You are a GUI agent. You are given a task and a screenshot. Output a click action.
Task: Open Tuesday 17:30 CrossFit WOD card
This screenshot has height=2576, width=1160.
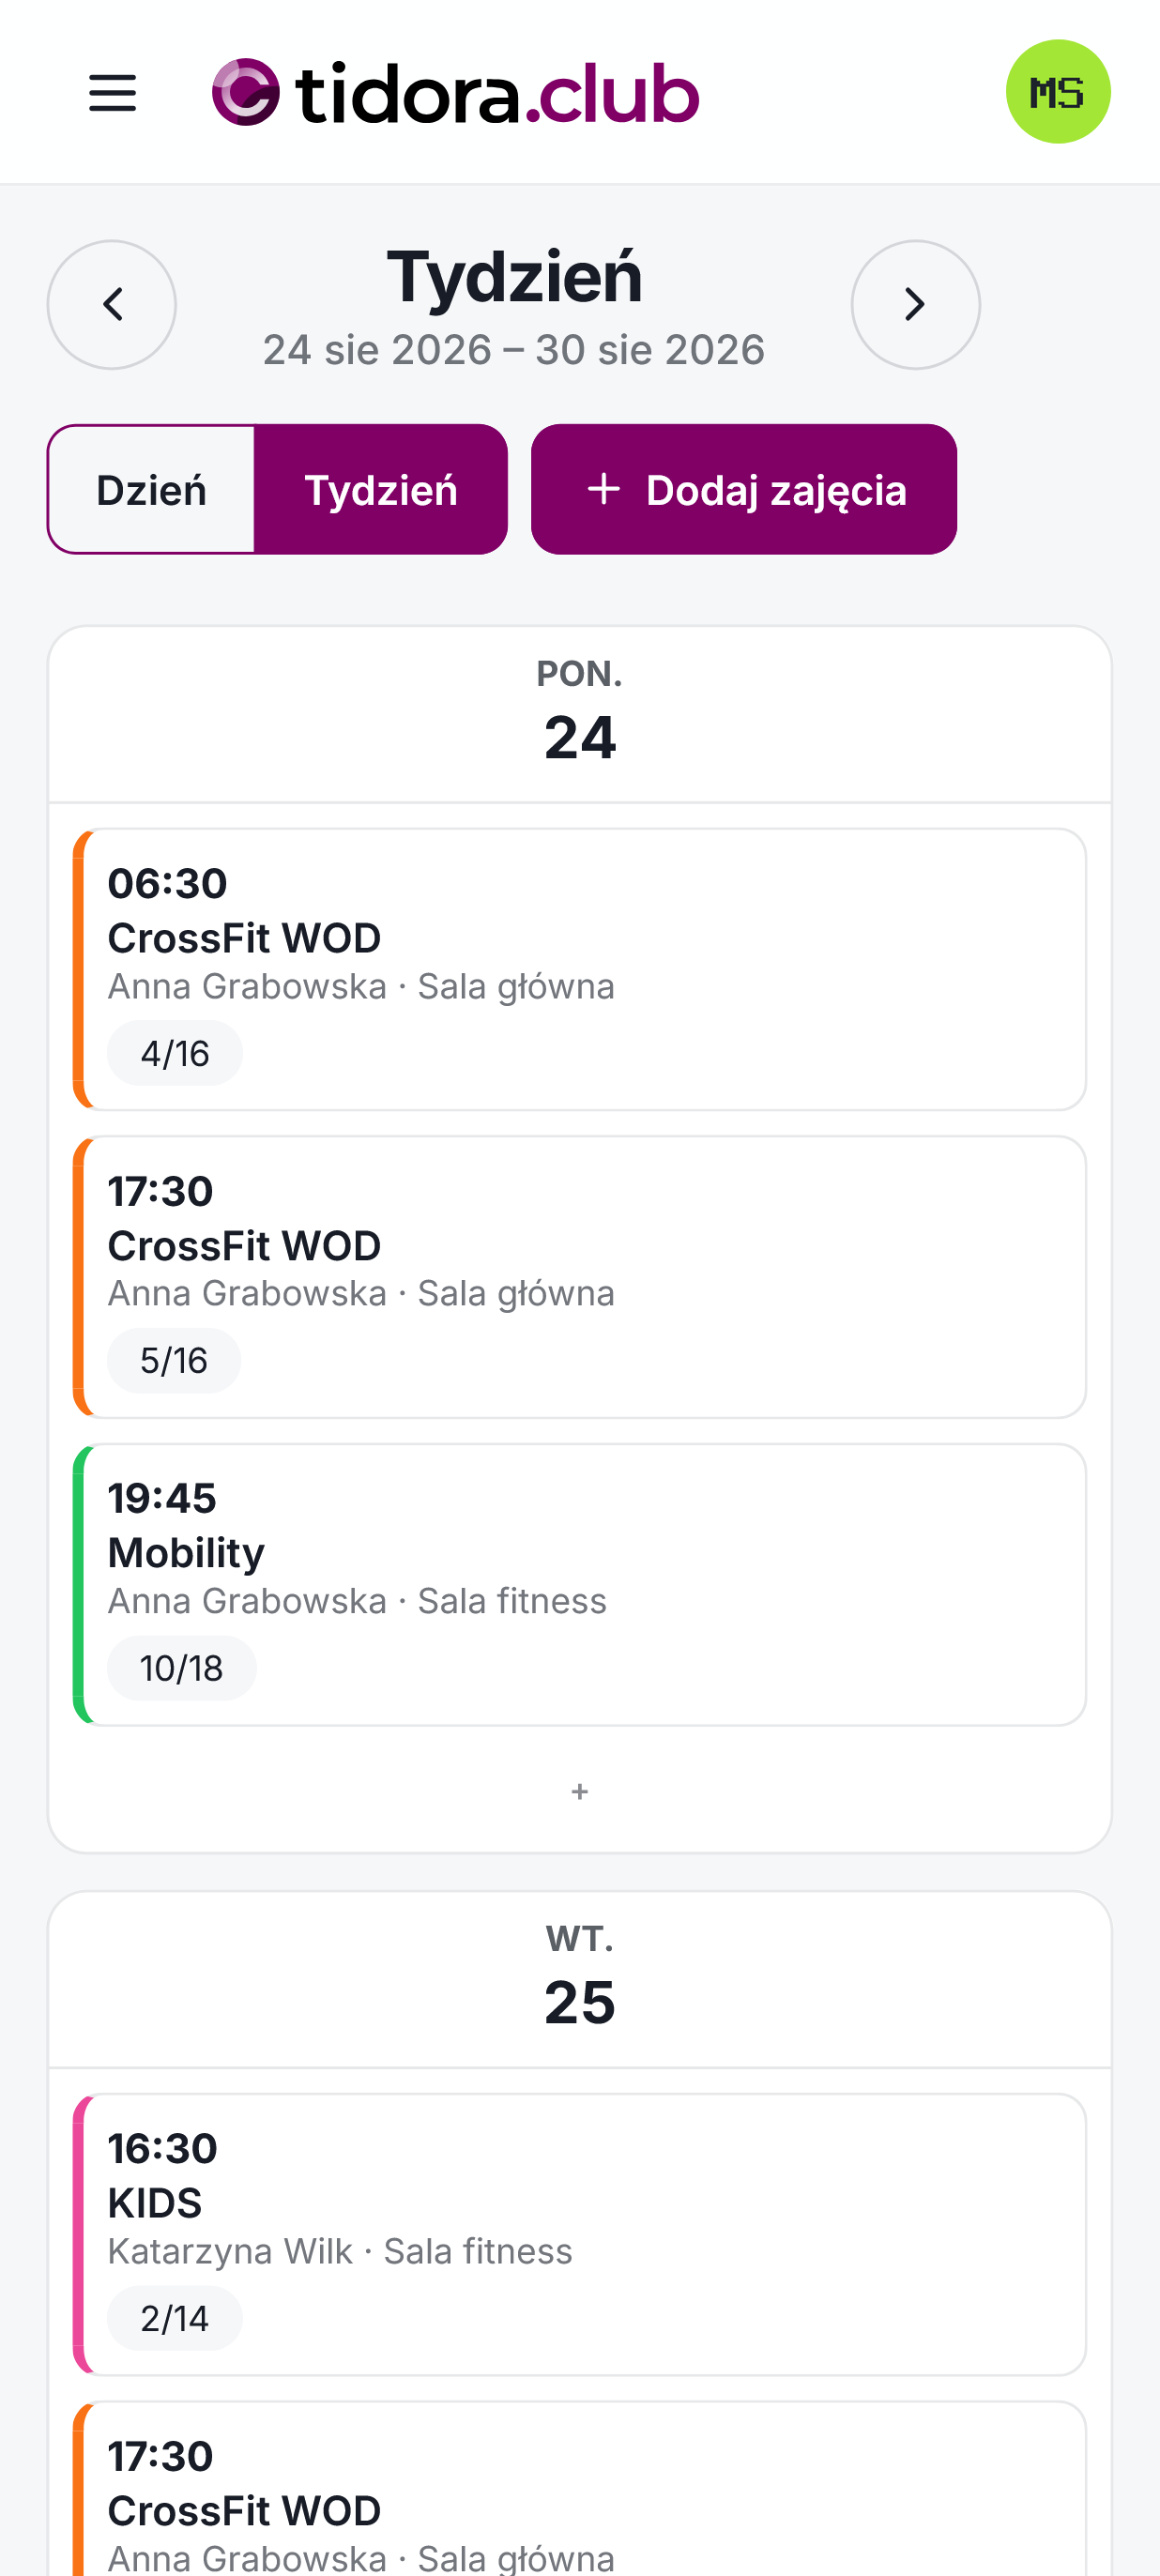coord(580,2489)
